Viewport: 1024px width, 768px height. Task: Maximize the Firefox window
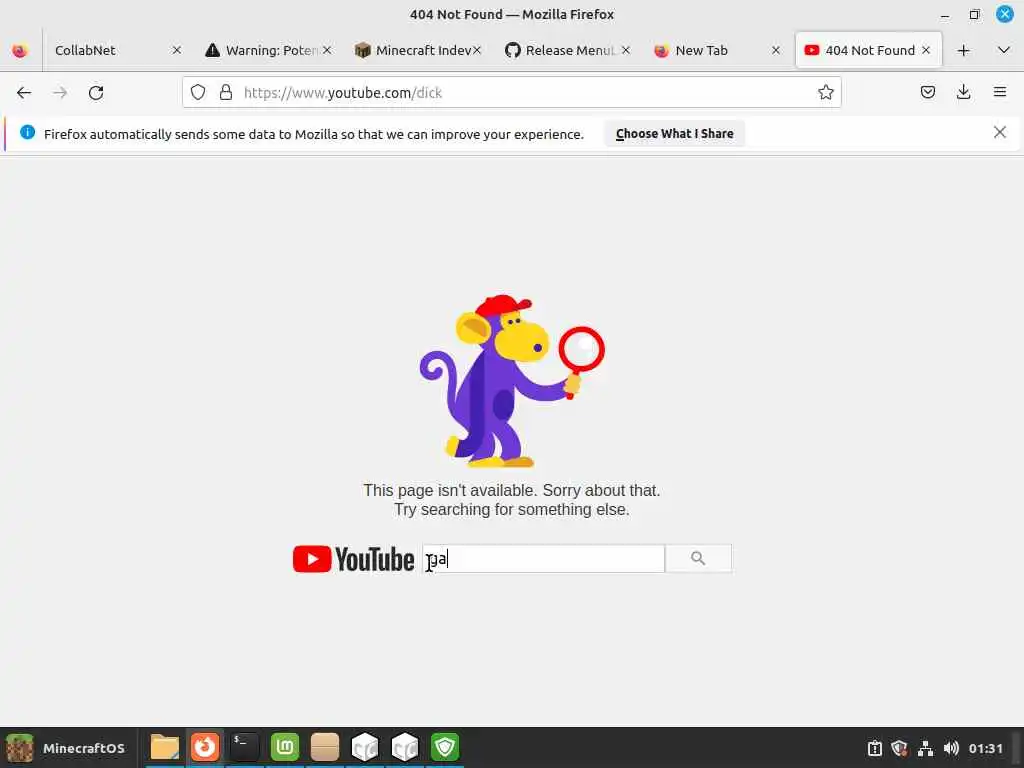pos(974,14)
